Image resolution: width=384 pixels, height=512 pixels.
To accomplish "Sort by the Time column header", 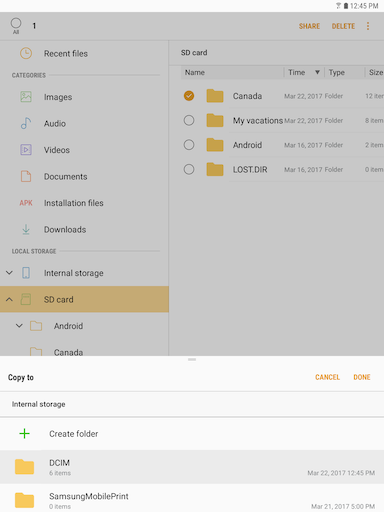I will click(297, 72).
